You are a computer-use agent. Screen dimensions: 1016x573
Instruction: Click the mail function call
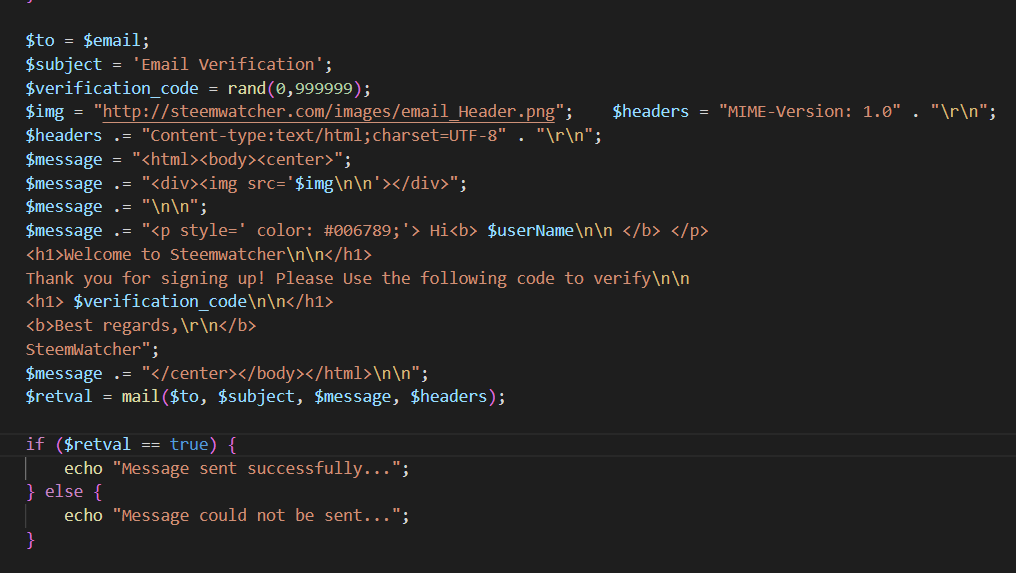[141, 397]
